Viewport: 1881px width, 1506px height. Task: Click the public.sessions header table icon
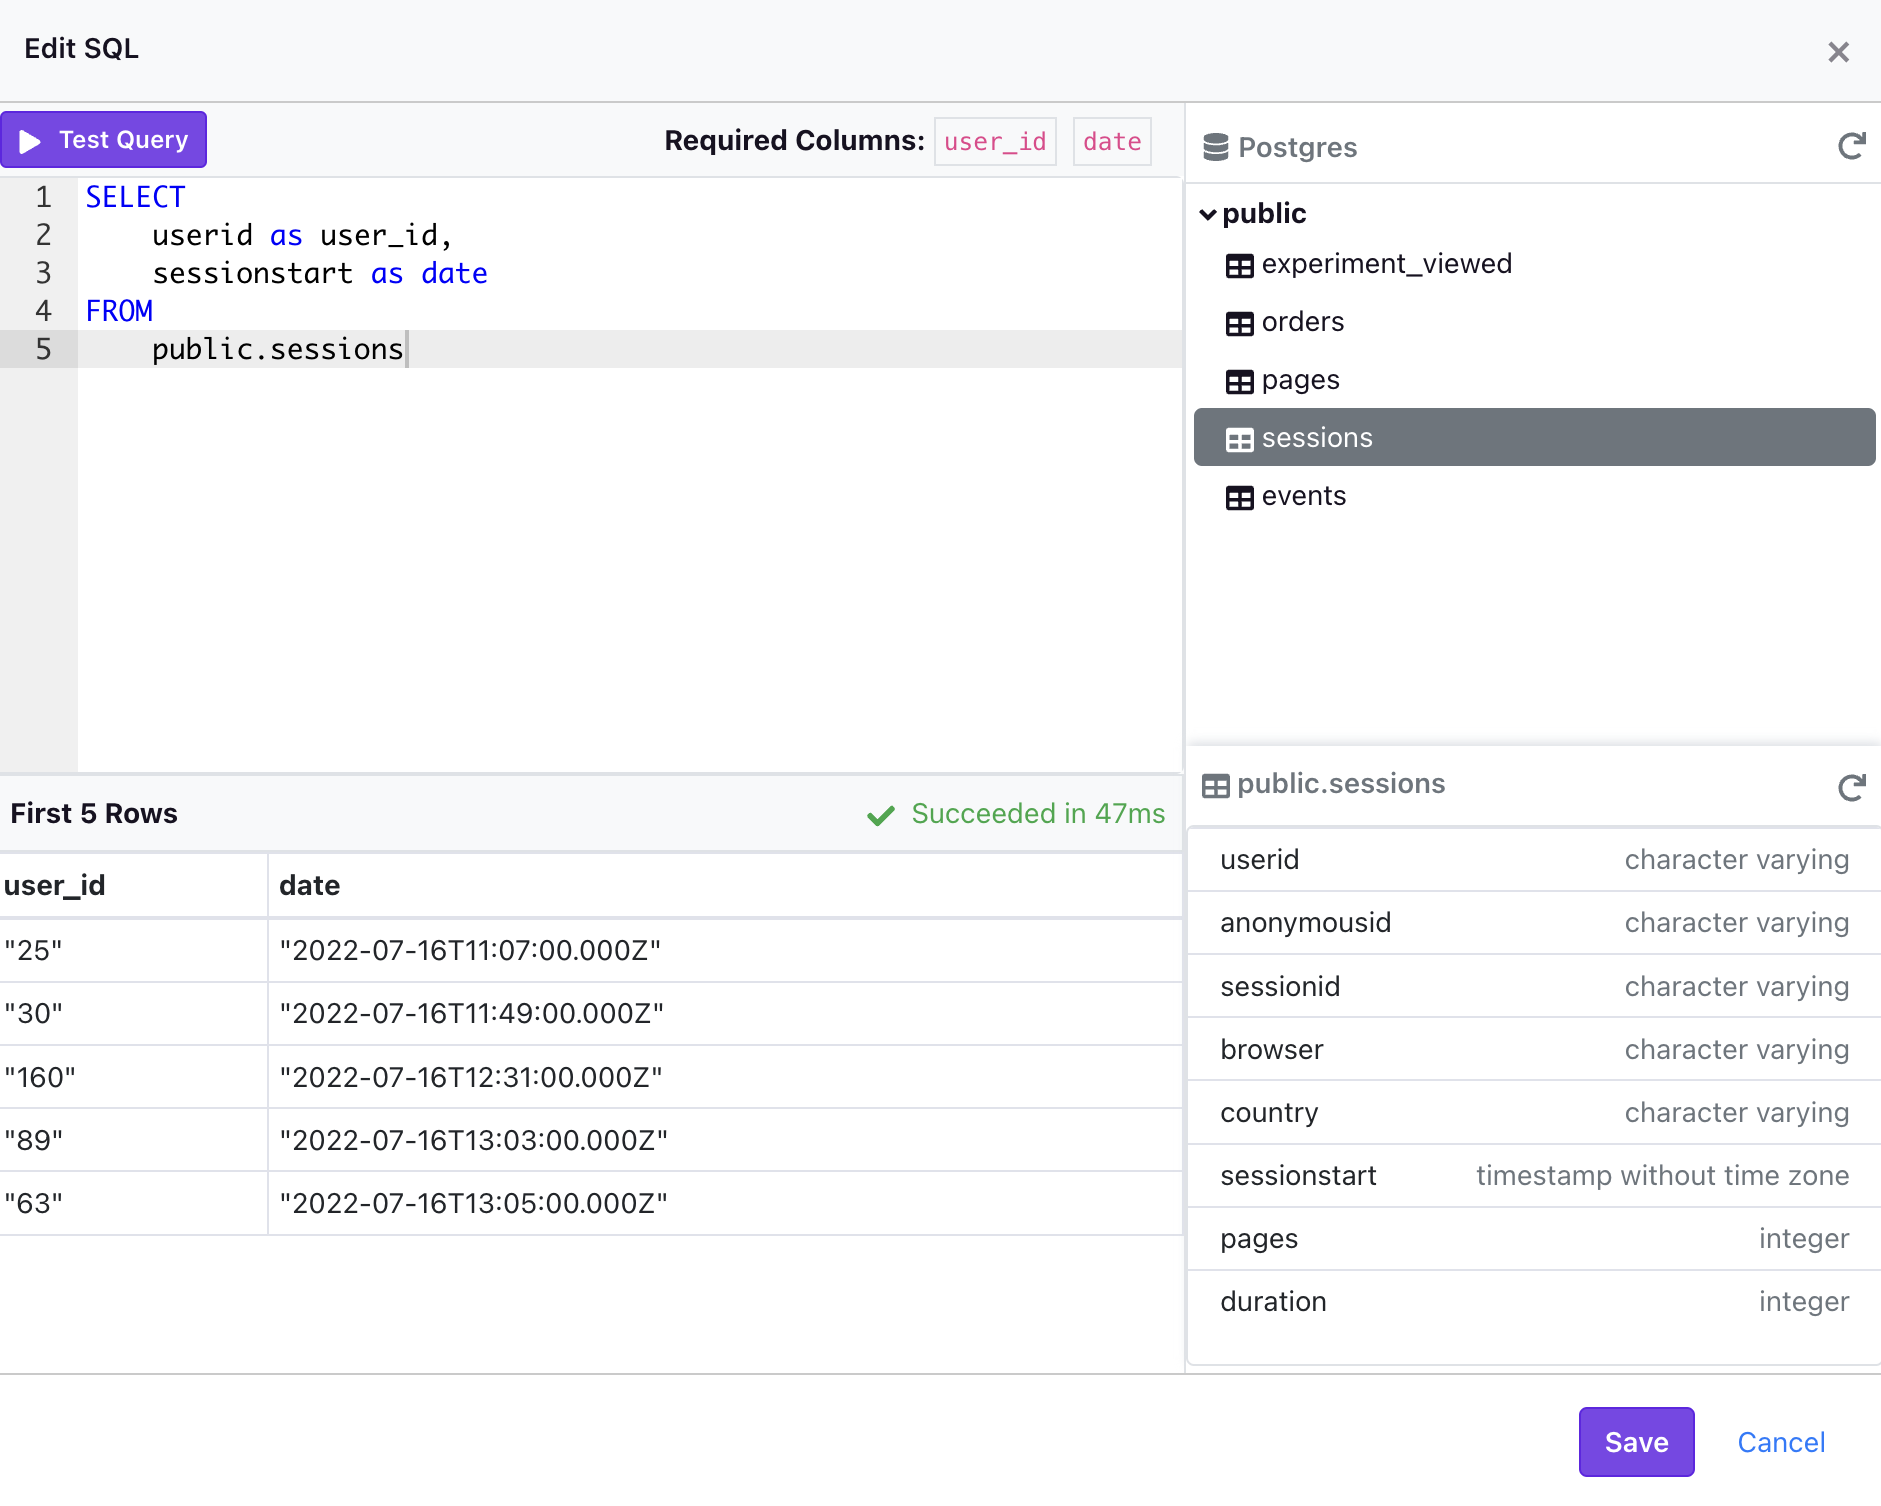(x=1215, y=786)
